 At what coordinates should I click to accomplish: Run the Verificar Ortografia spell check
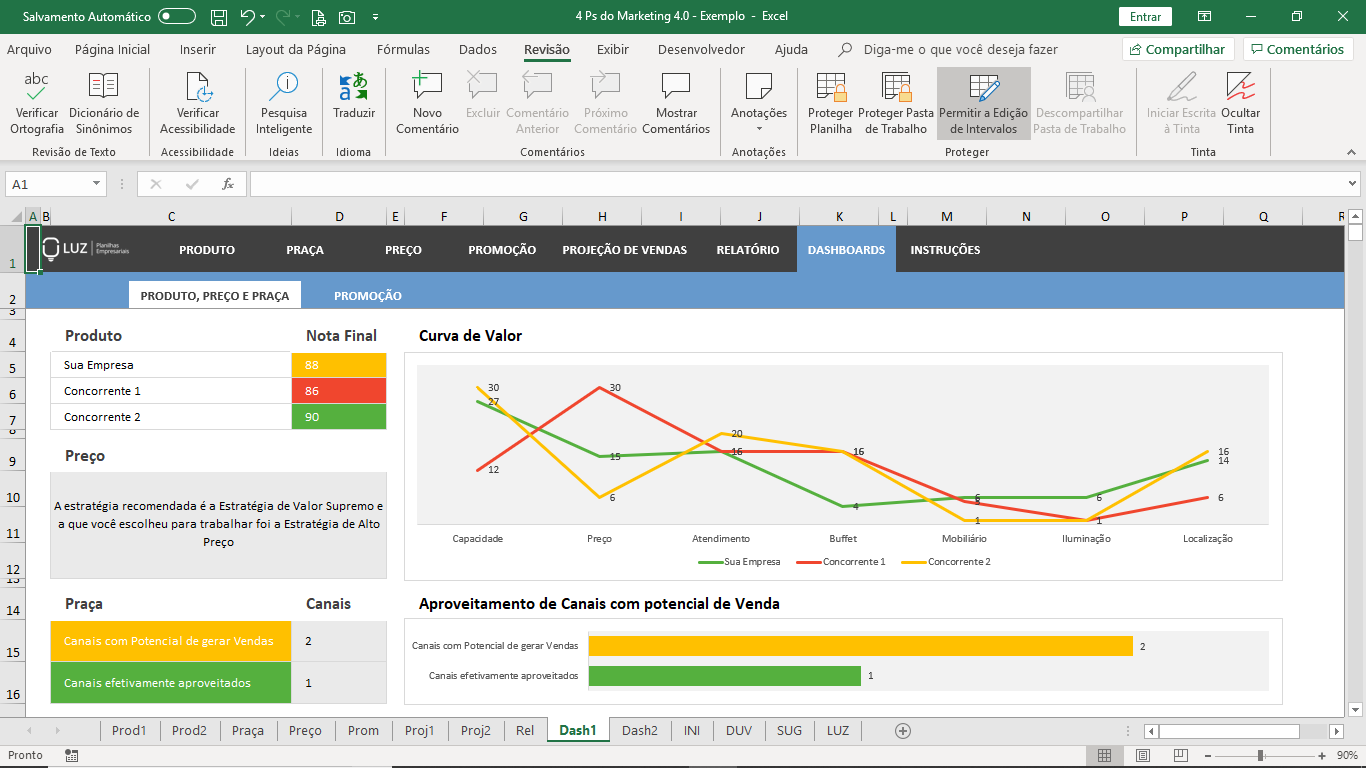[x=37, y=103]
